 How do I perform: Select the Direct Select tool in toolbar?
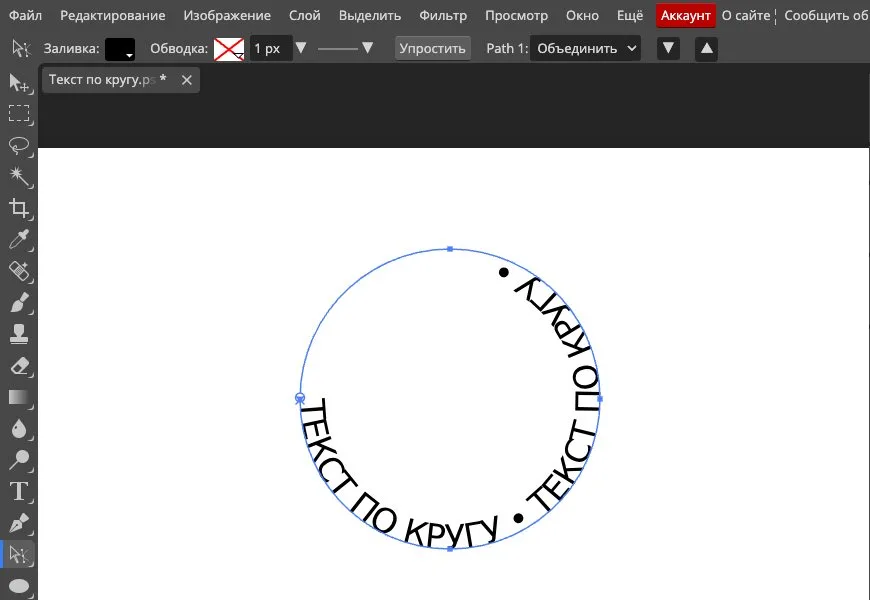click(19, 554)
